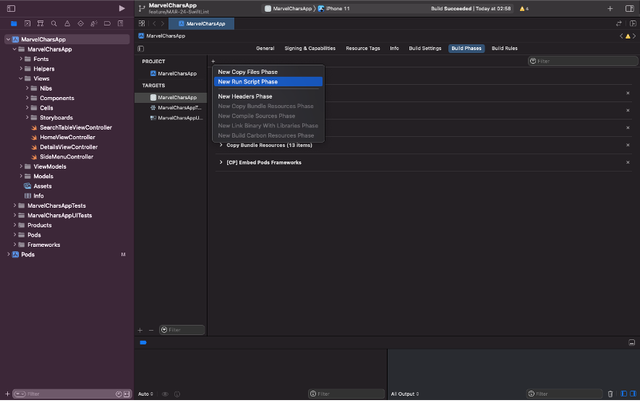Open the Report navigator icon
The height and width of the screenshot is (401, 640).
120,24
